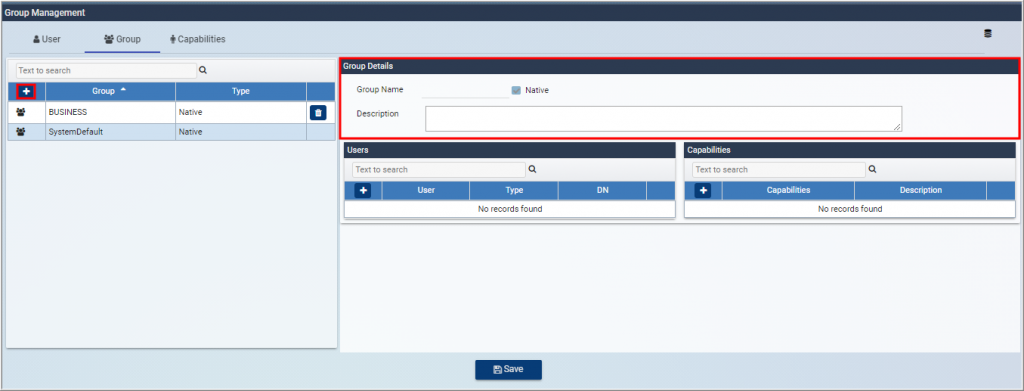Click the Save button
1024x391 pixels.
(508, 369)
